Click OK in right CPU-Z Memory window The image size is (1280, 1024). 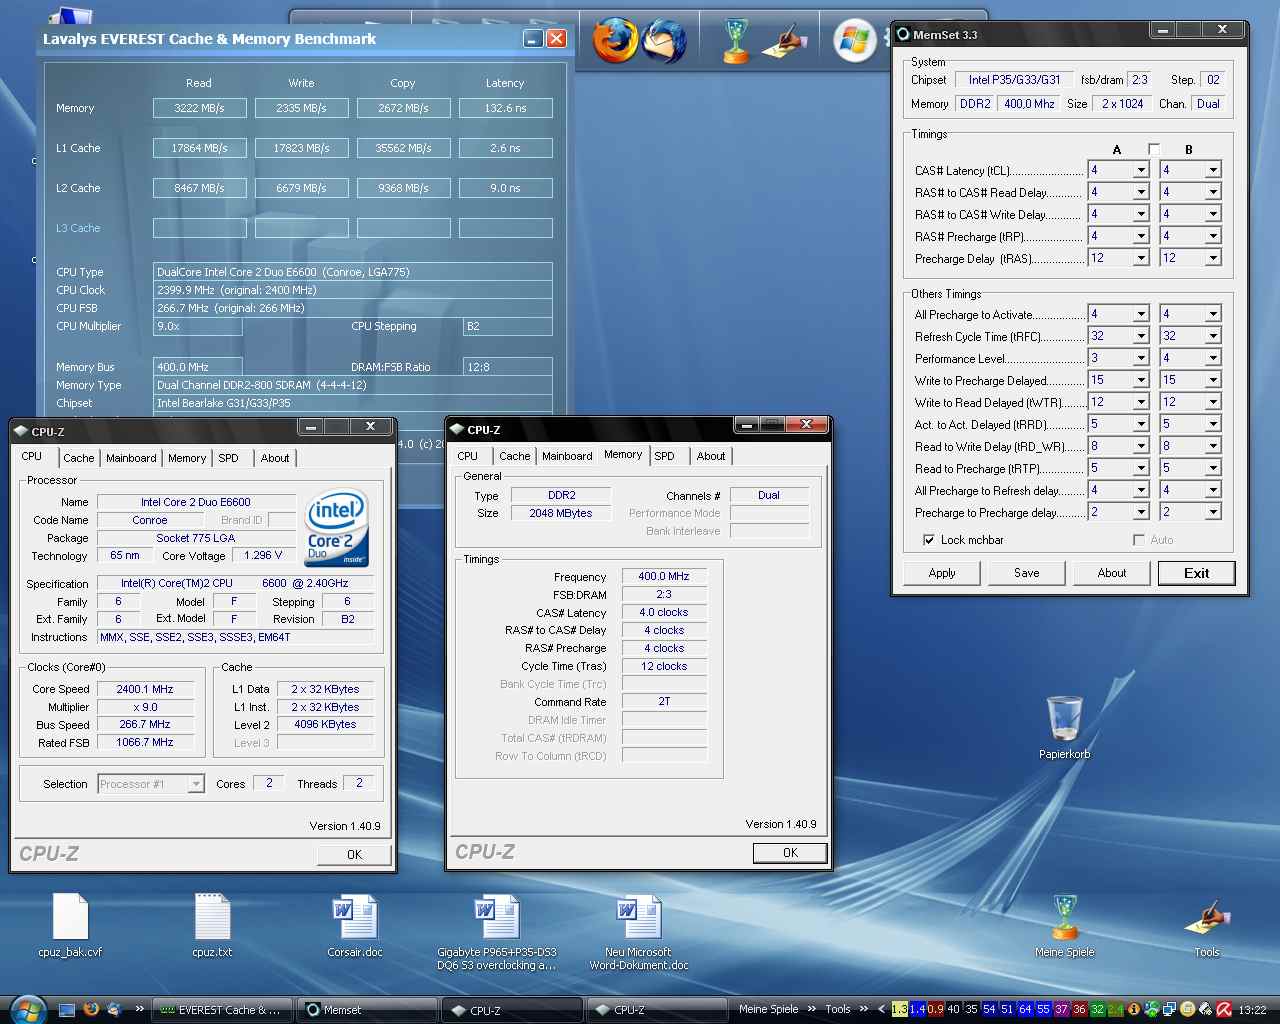click(x=790, y=853)
